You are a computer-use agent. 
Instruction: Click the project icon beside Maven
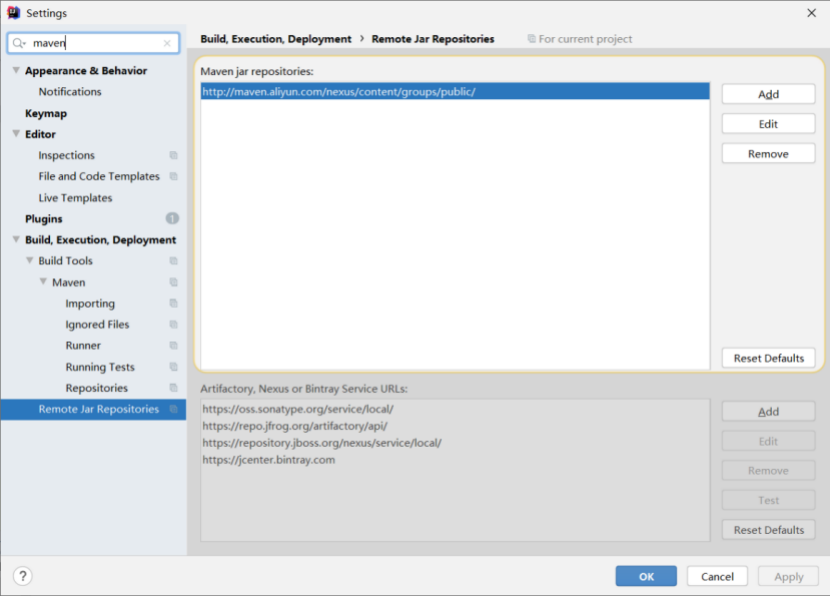tap(174, 282)
